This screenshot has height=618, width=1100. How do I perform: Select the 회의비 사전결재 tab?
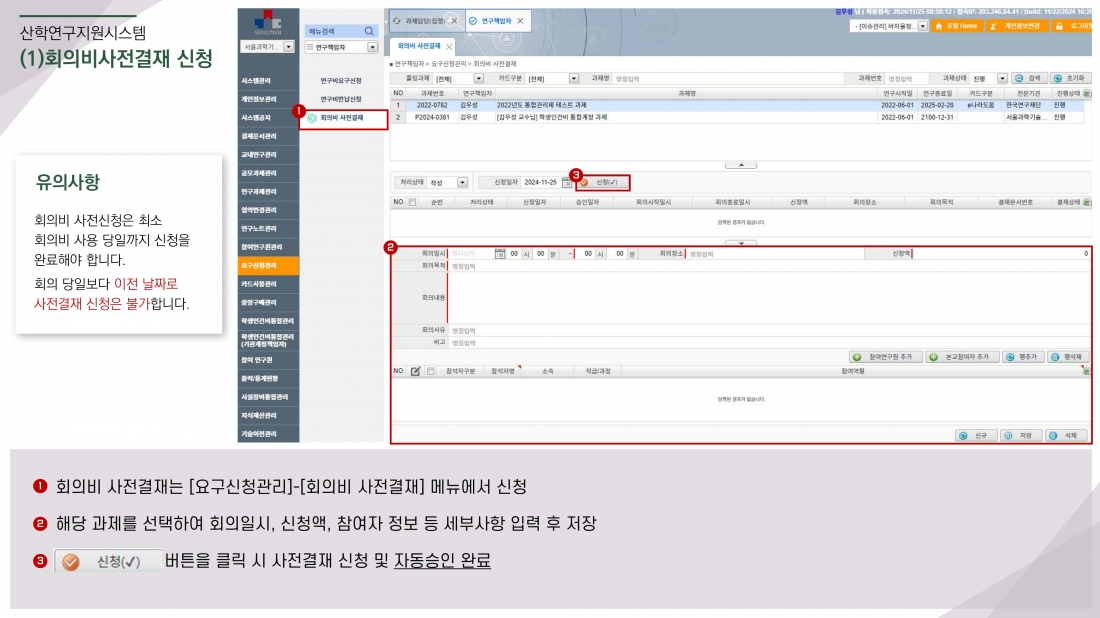pyautogui.click(x=418, y=45)
